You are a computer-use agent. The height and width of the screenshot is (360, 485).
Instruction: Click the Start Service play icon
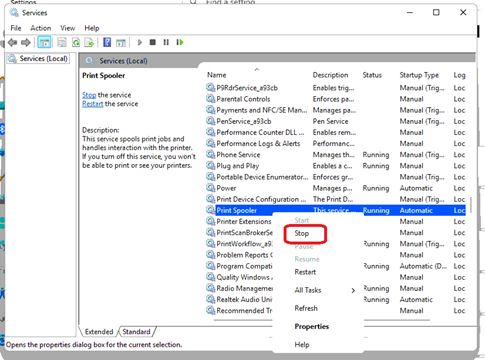(140, 42)
